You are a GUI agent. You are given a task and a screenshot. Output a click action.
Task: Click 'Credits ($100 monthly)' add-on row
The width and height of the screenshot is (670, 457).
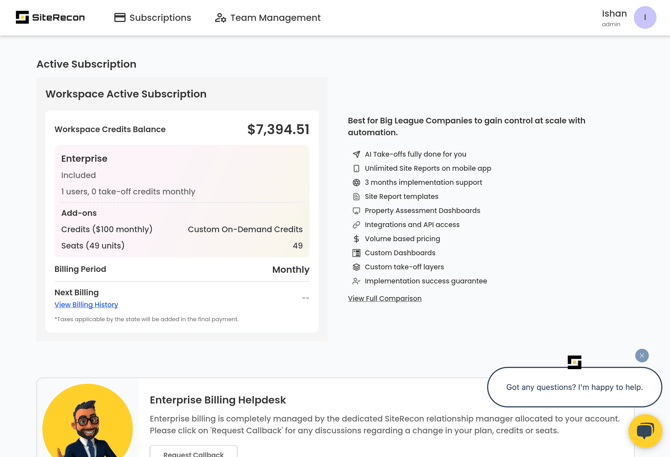click(x=182, y=229)
